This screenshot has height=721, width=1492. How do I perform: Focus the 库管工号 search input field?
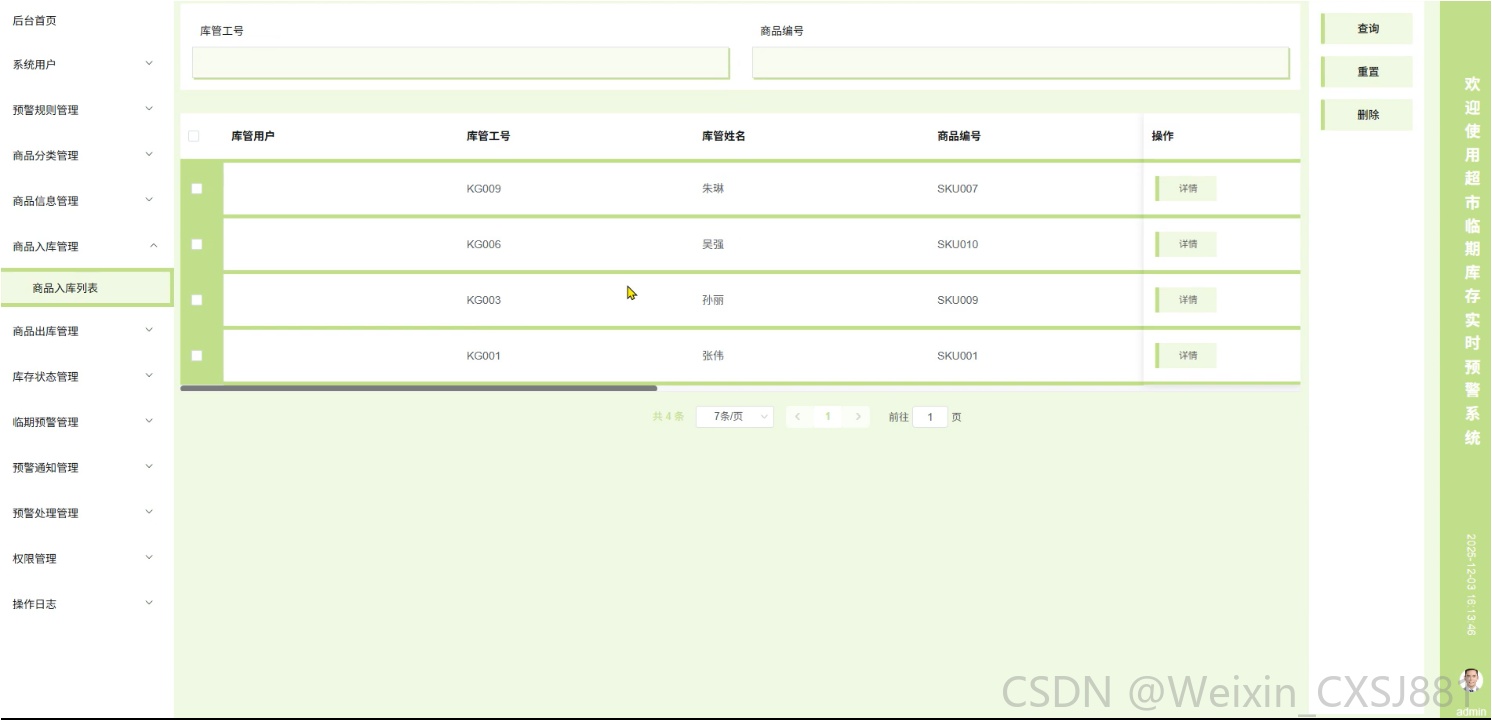coord(461,63)
